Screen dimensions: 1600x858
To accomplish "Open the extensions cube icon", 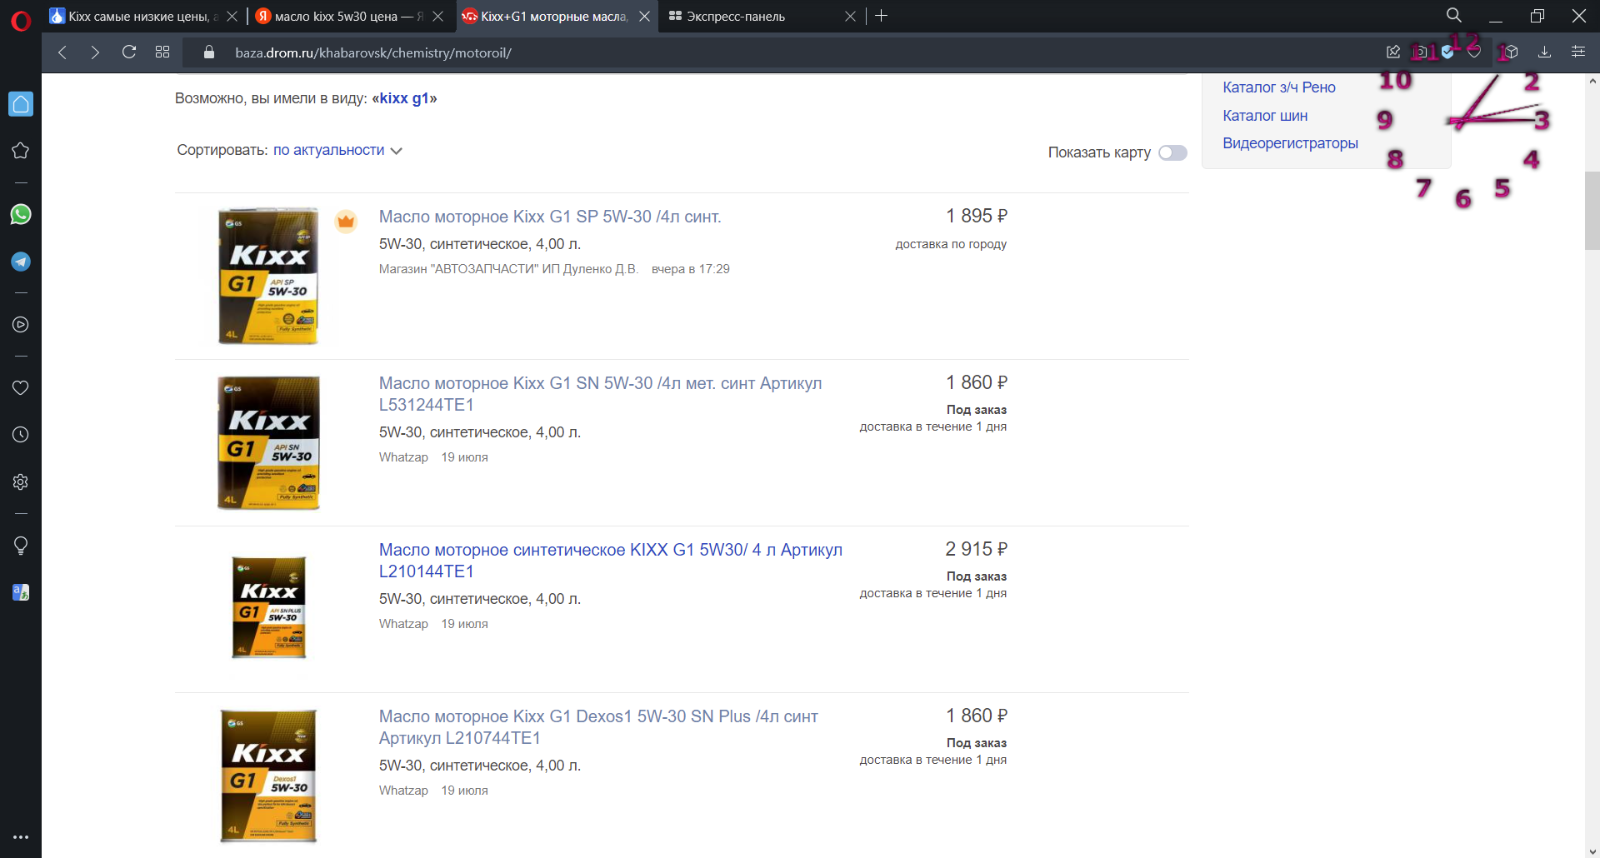I will [1511, 52].
